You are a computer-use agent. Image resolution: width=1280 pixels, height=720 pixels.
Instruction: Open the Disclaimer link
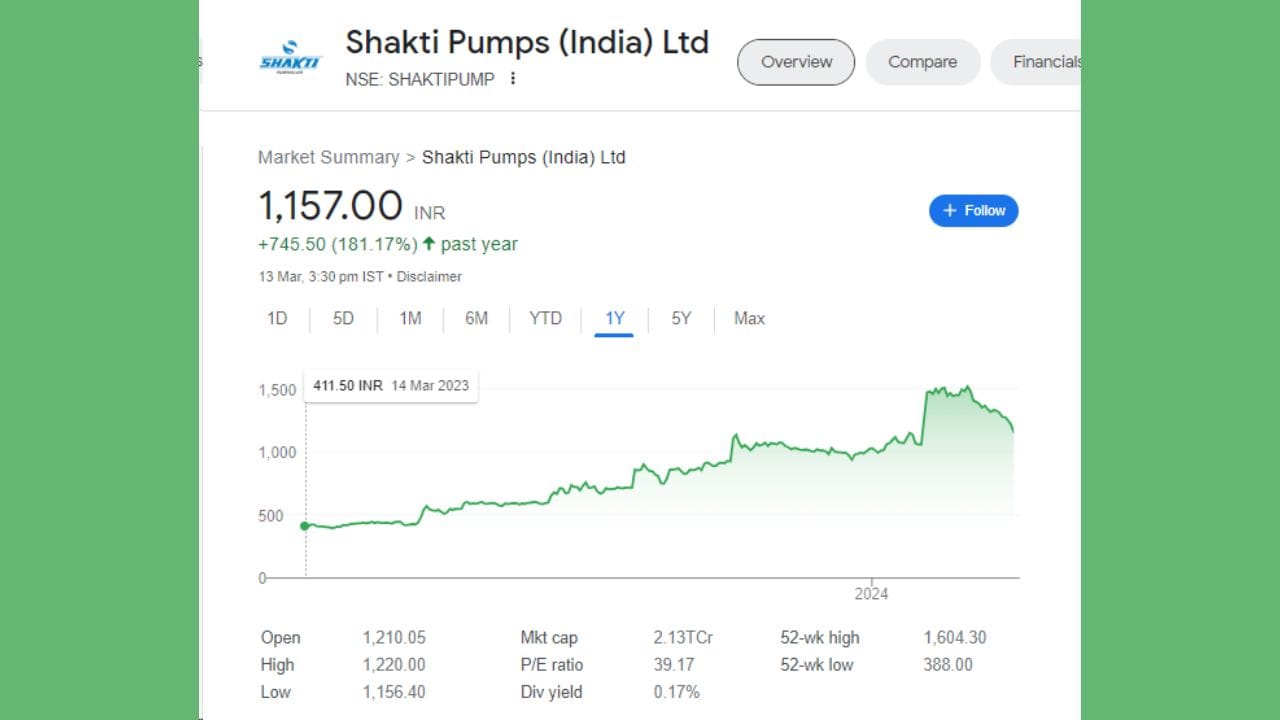pos(429,276)
